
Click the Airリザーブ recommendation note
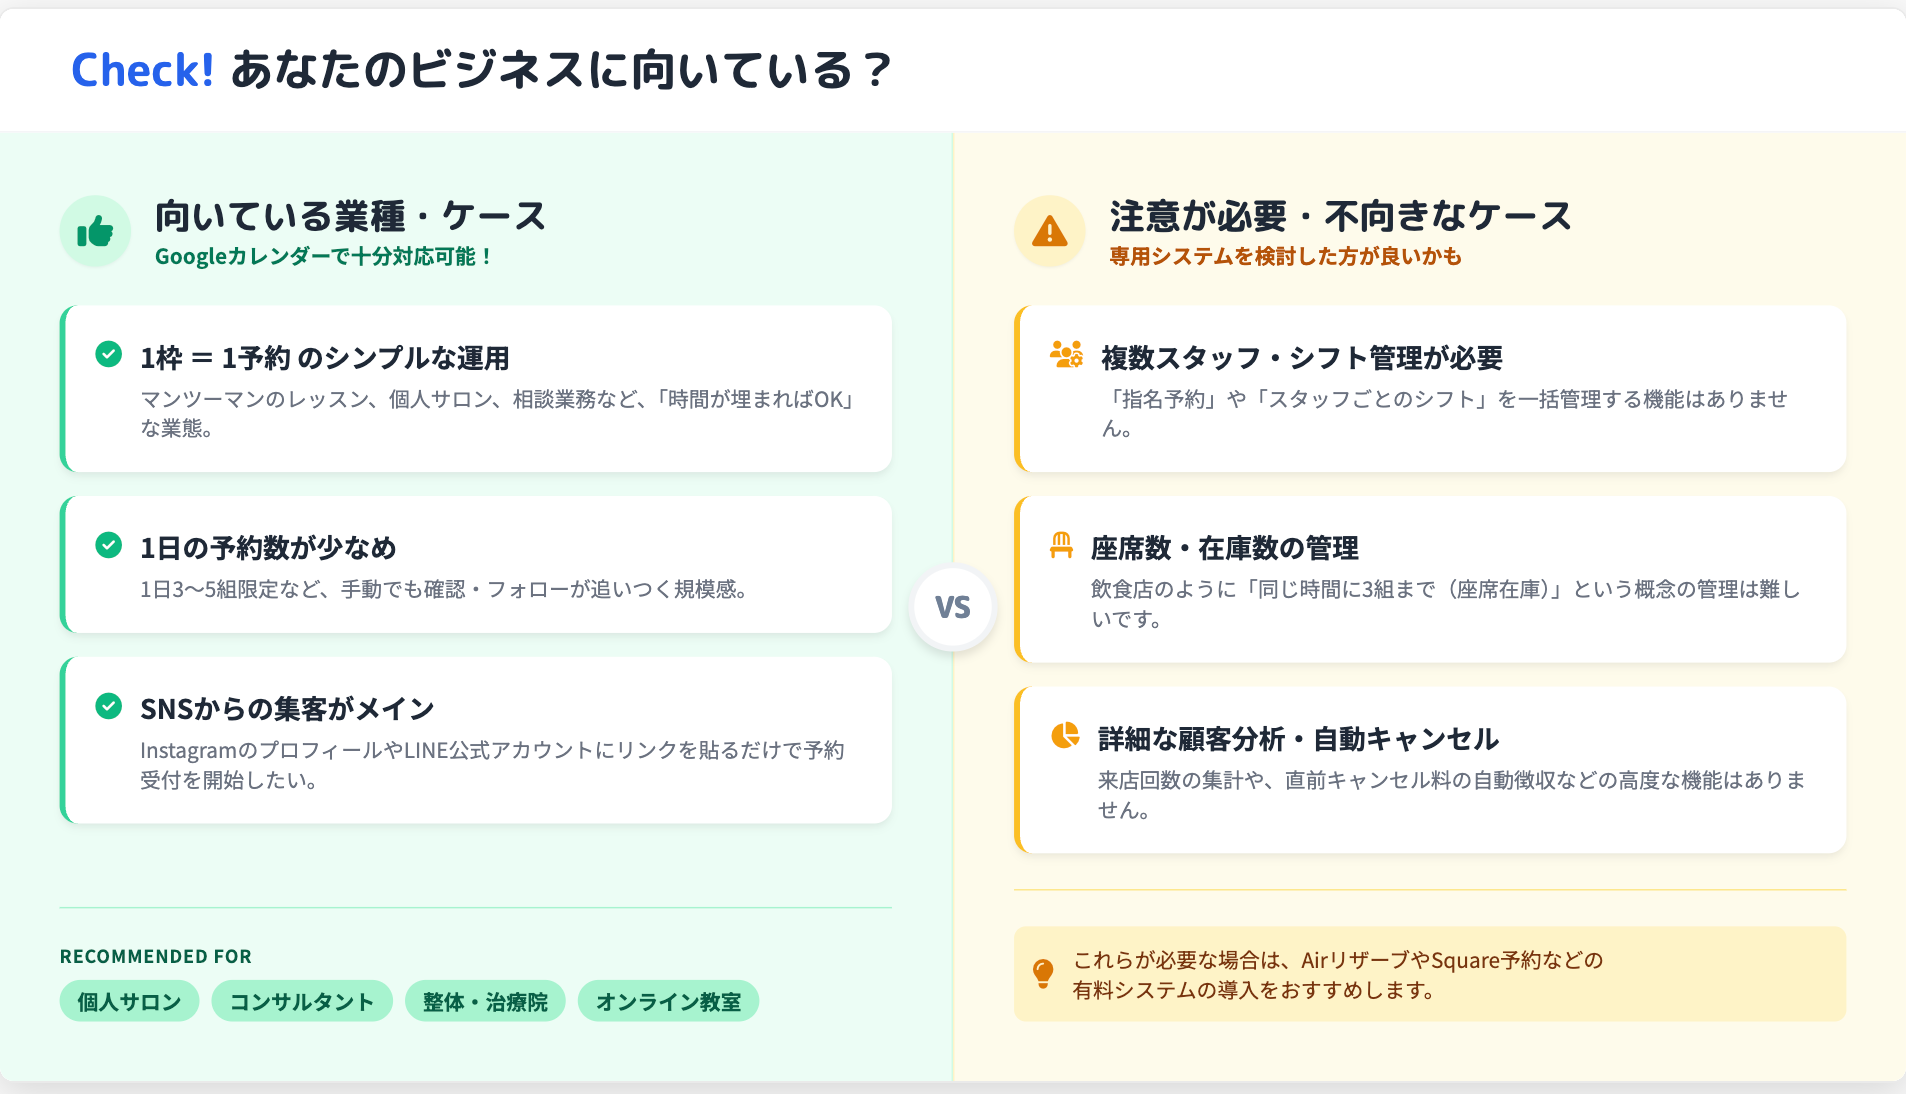coord(1337,975)
